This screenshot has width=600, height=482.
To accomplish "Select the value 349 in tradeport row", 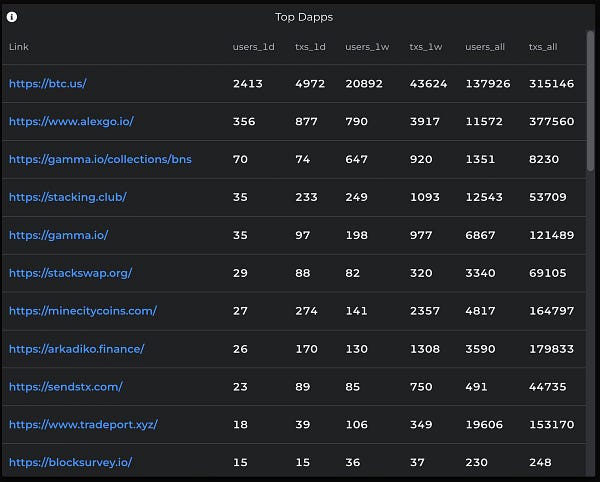I will coord(421,425).
